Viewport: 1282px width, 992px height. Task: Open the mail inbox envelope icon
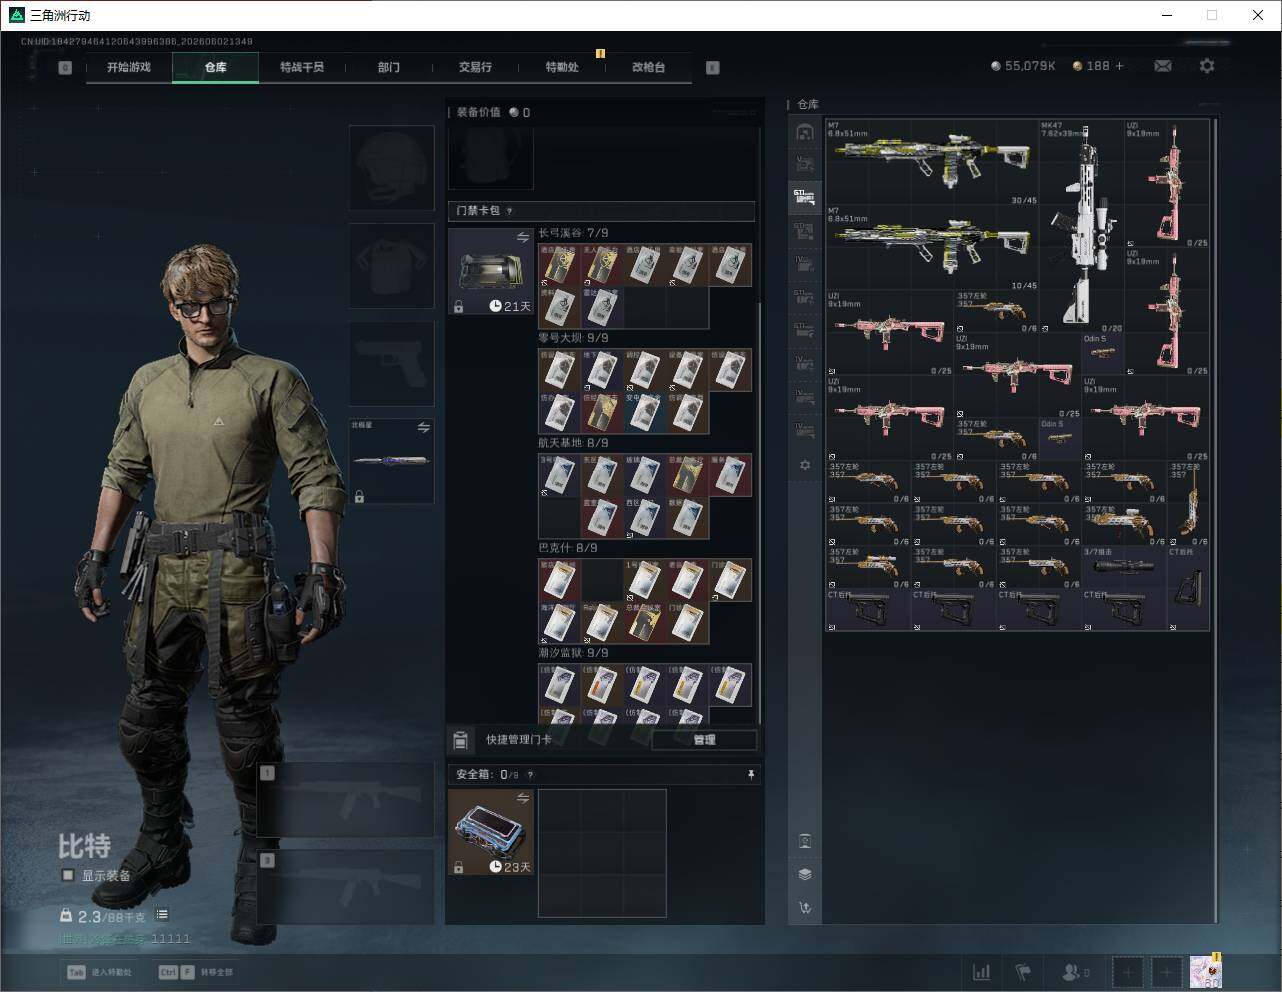pos(1163,66)
